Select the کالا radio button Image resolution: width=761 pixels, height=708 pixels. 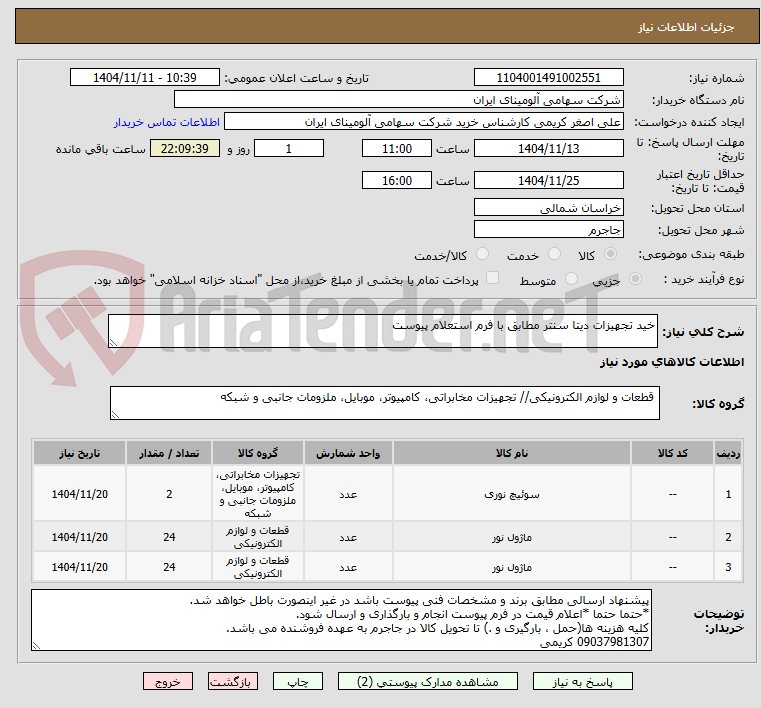click(x=610, y=254)
